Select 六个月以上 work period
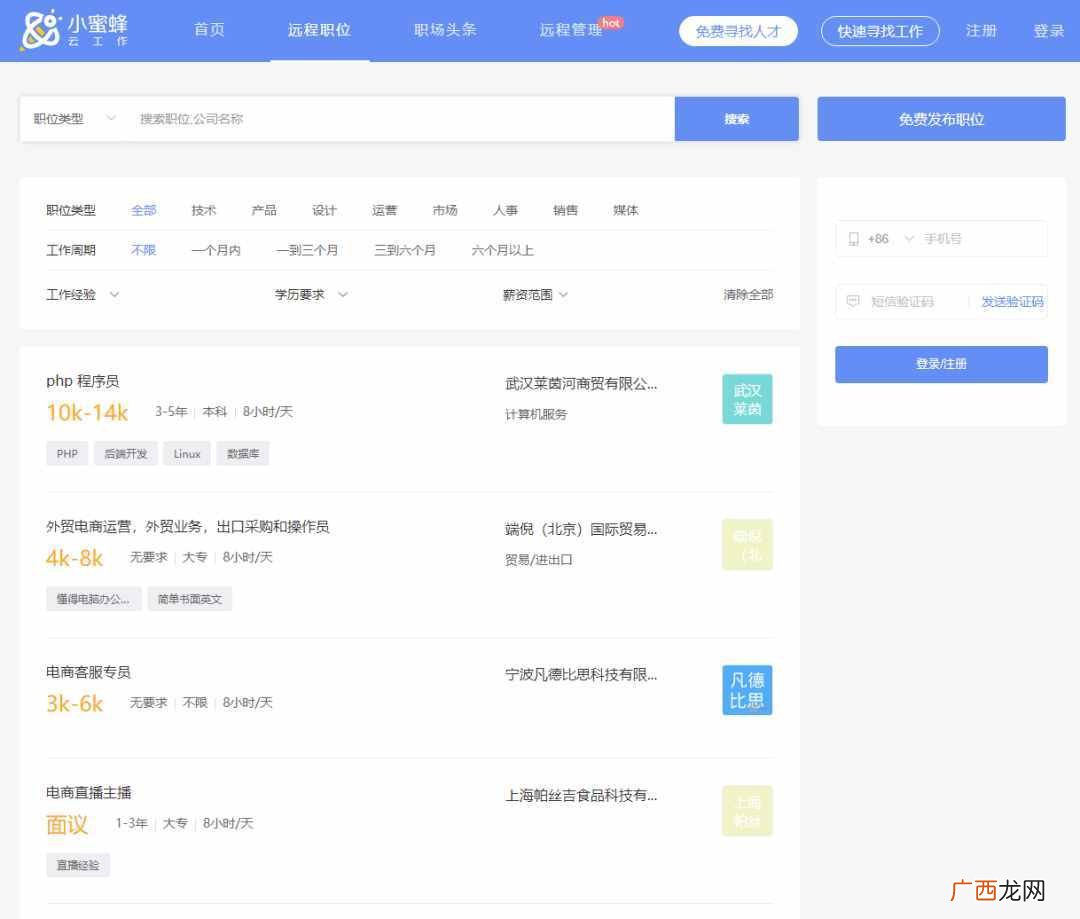The width and height of the screenshot is (1080, 919). point(502,250)
